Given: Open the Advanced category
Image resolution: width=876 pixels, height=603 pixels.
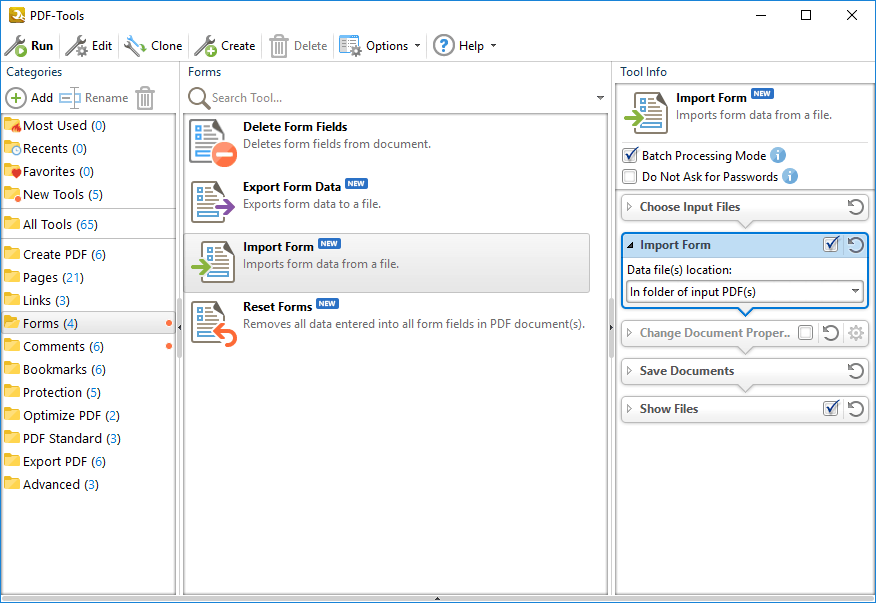Looking at the screenshot, I should coord(88,484).
